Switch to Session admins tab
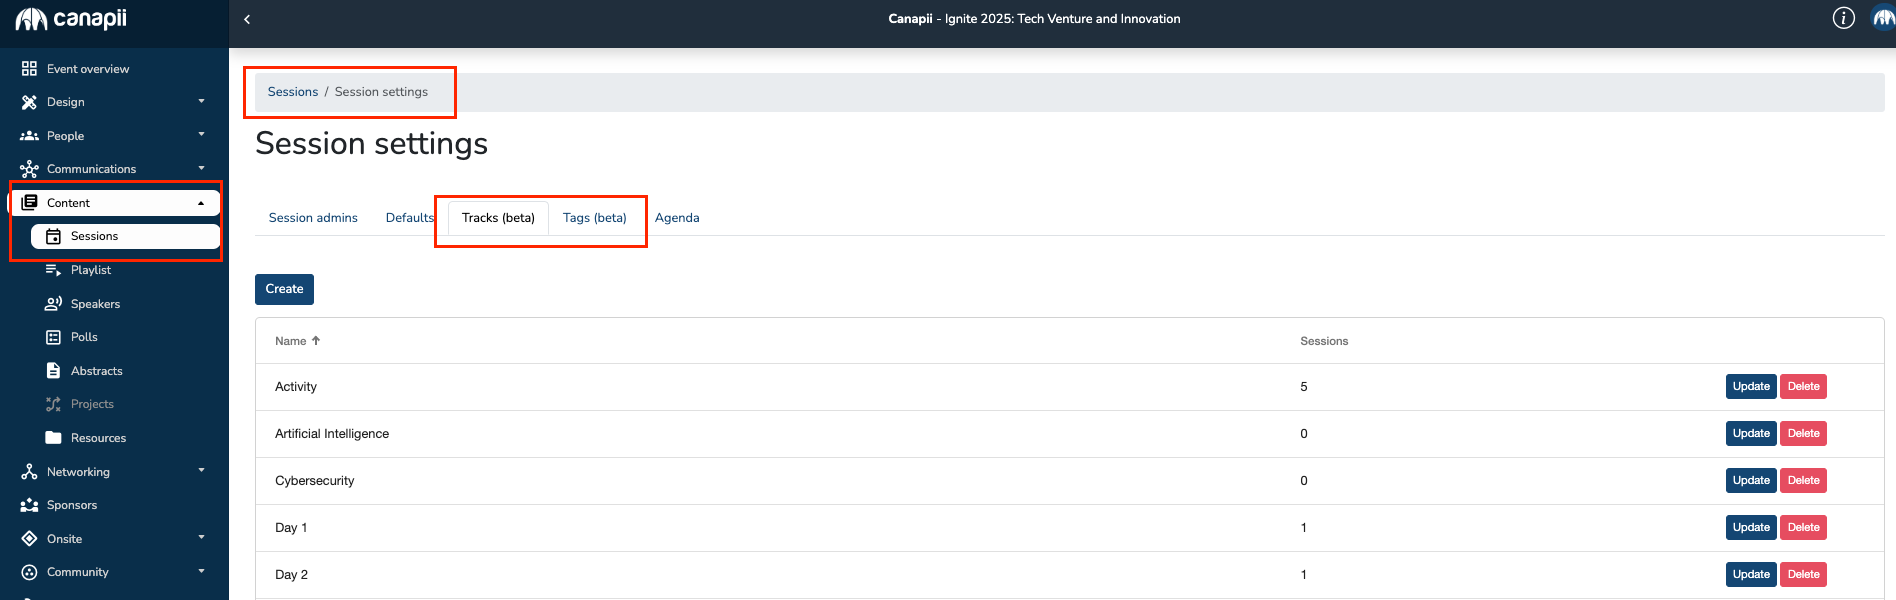The height and width of the screenshot is (600, 1896). (313, 218)
